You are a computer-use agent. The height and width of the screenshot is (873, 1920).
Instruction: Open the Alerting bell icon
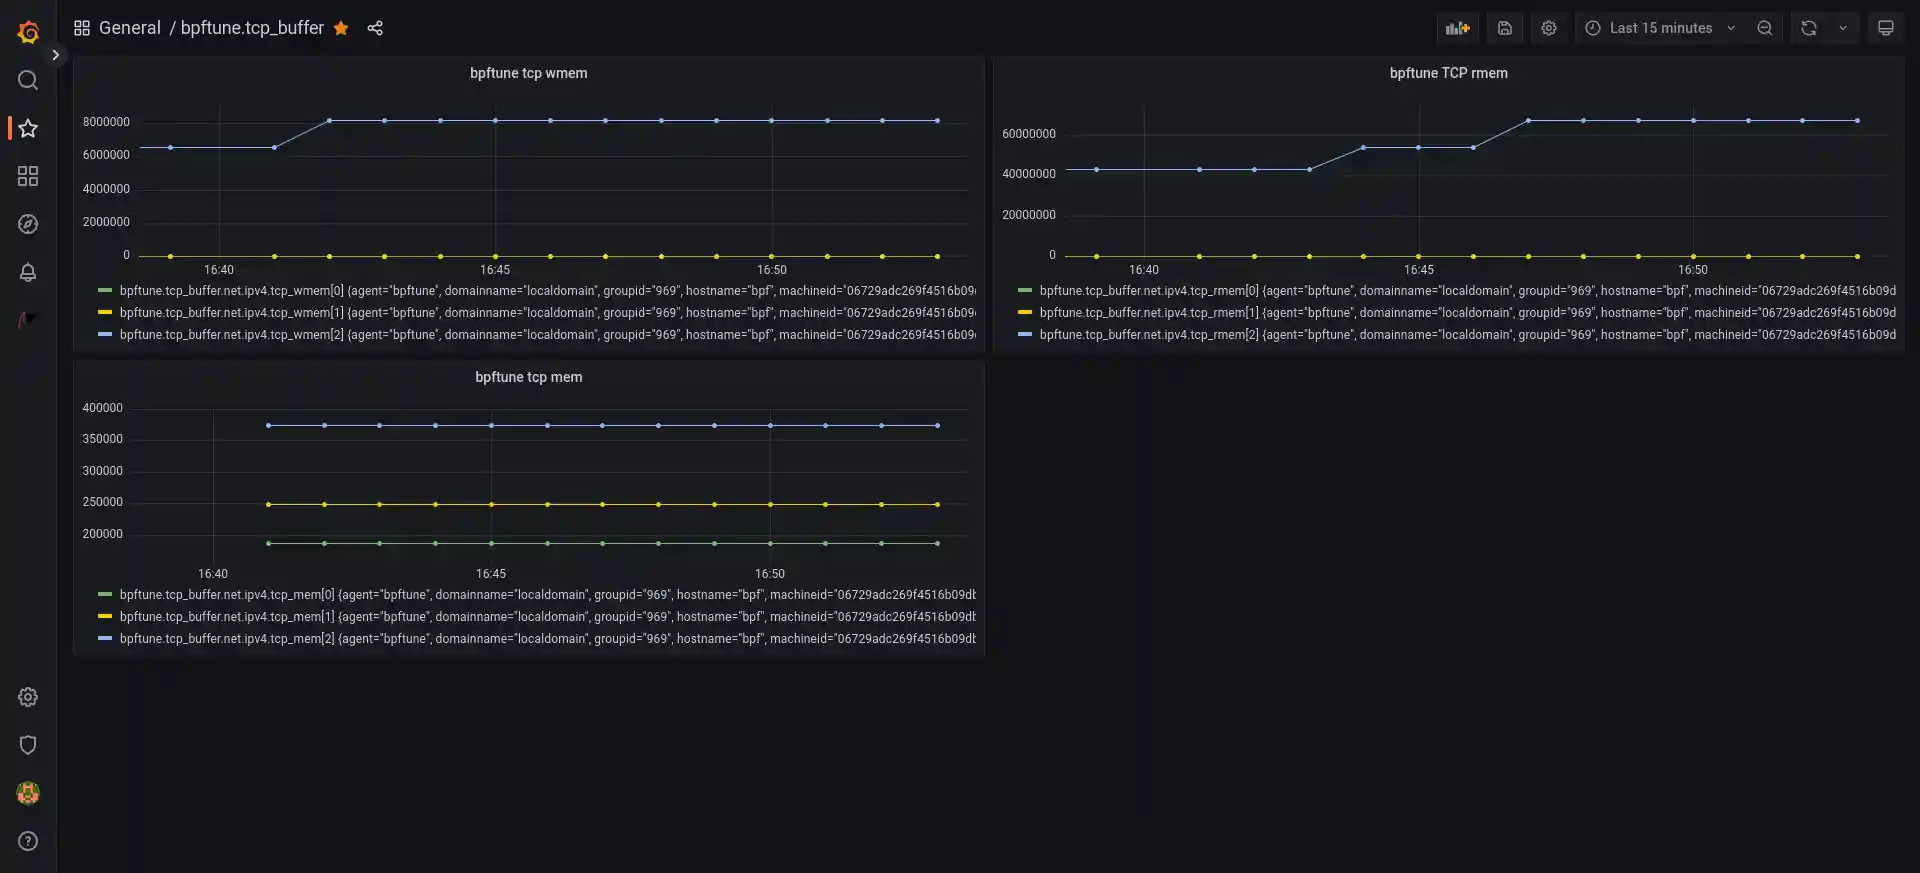pyautogui.click(x=28, y=272)
